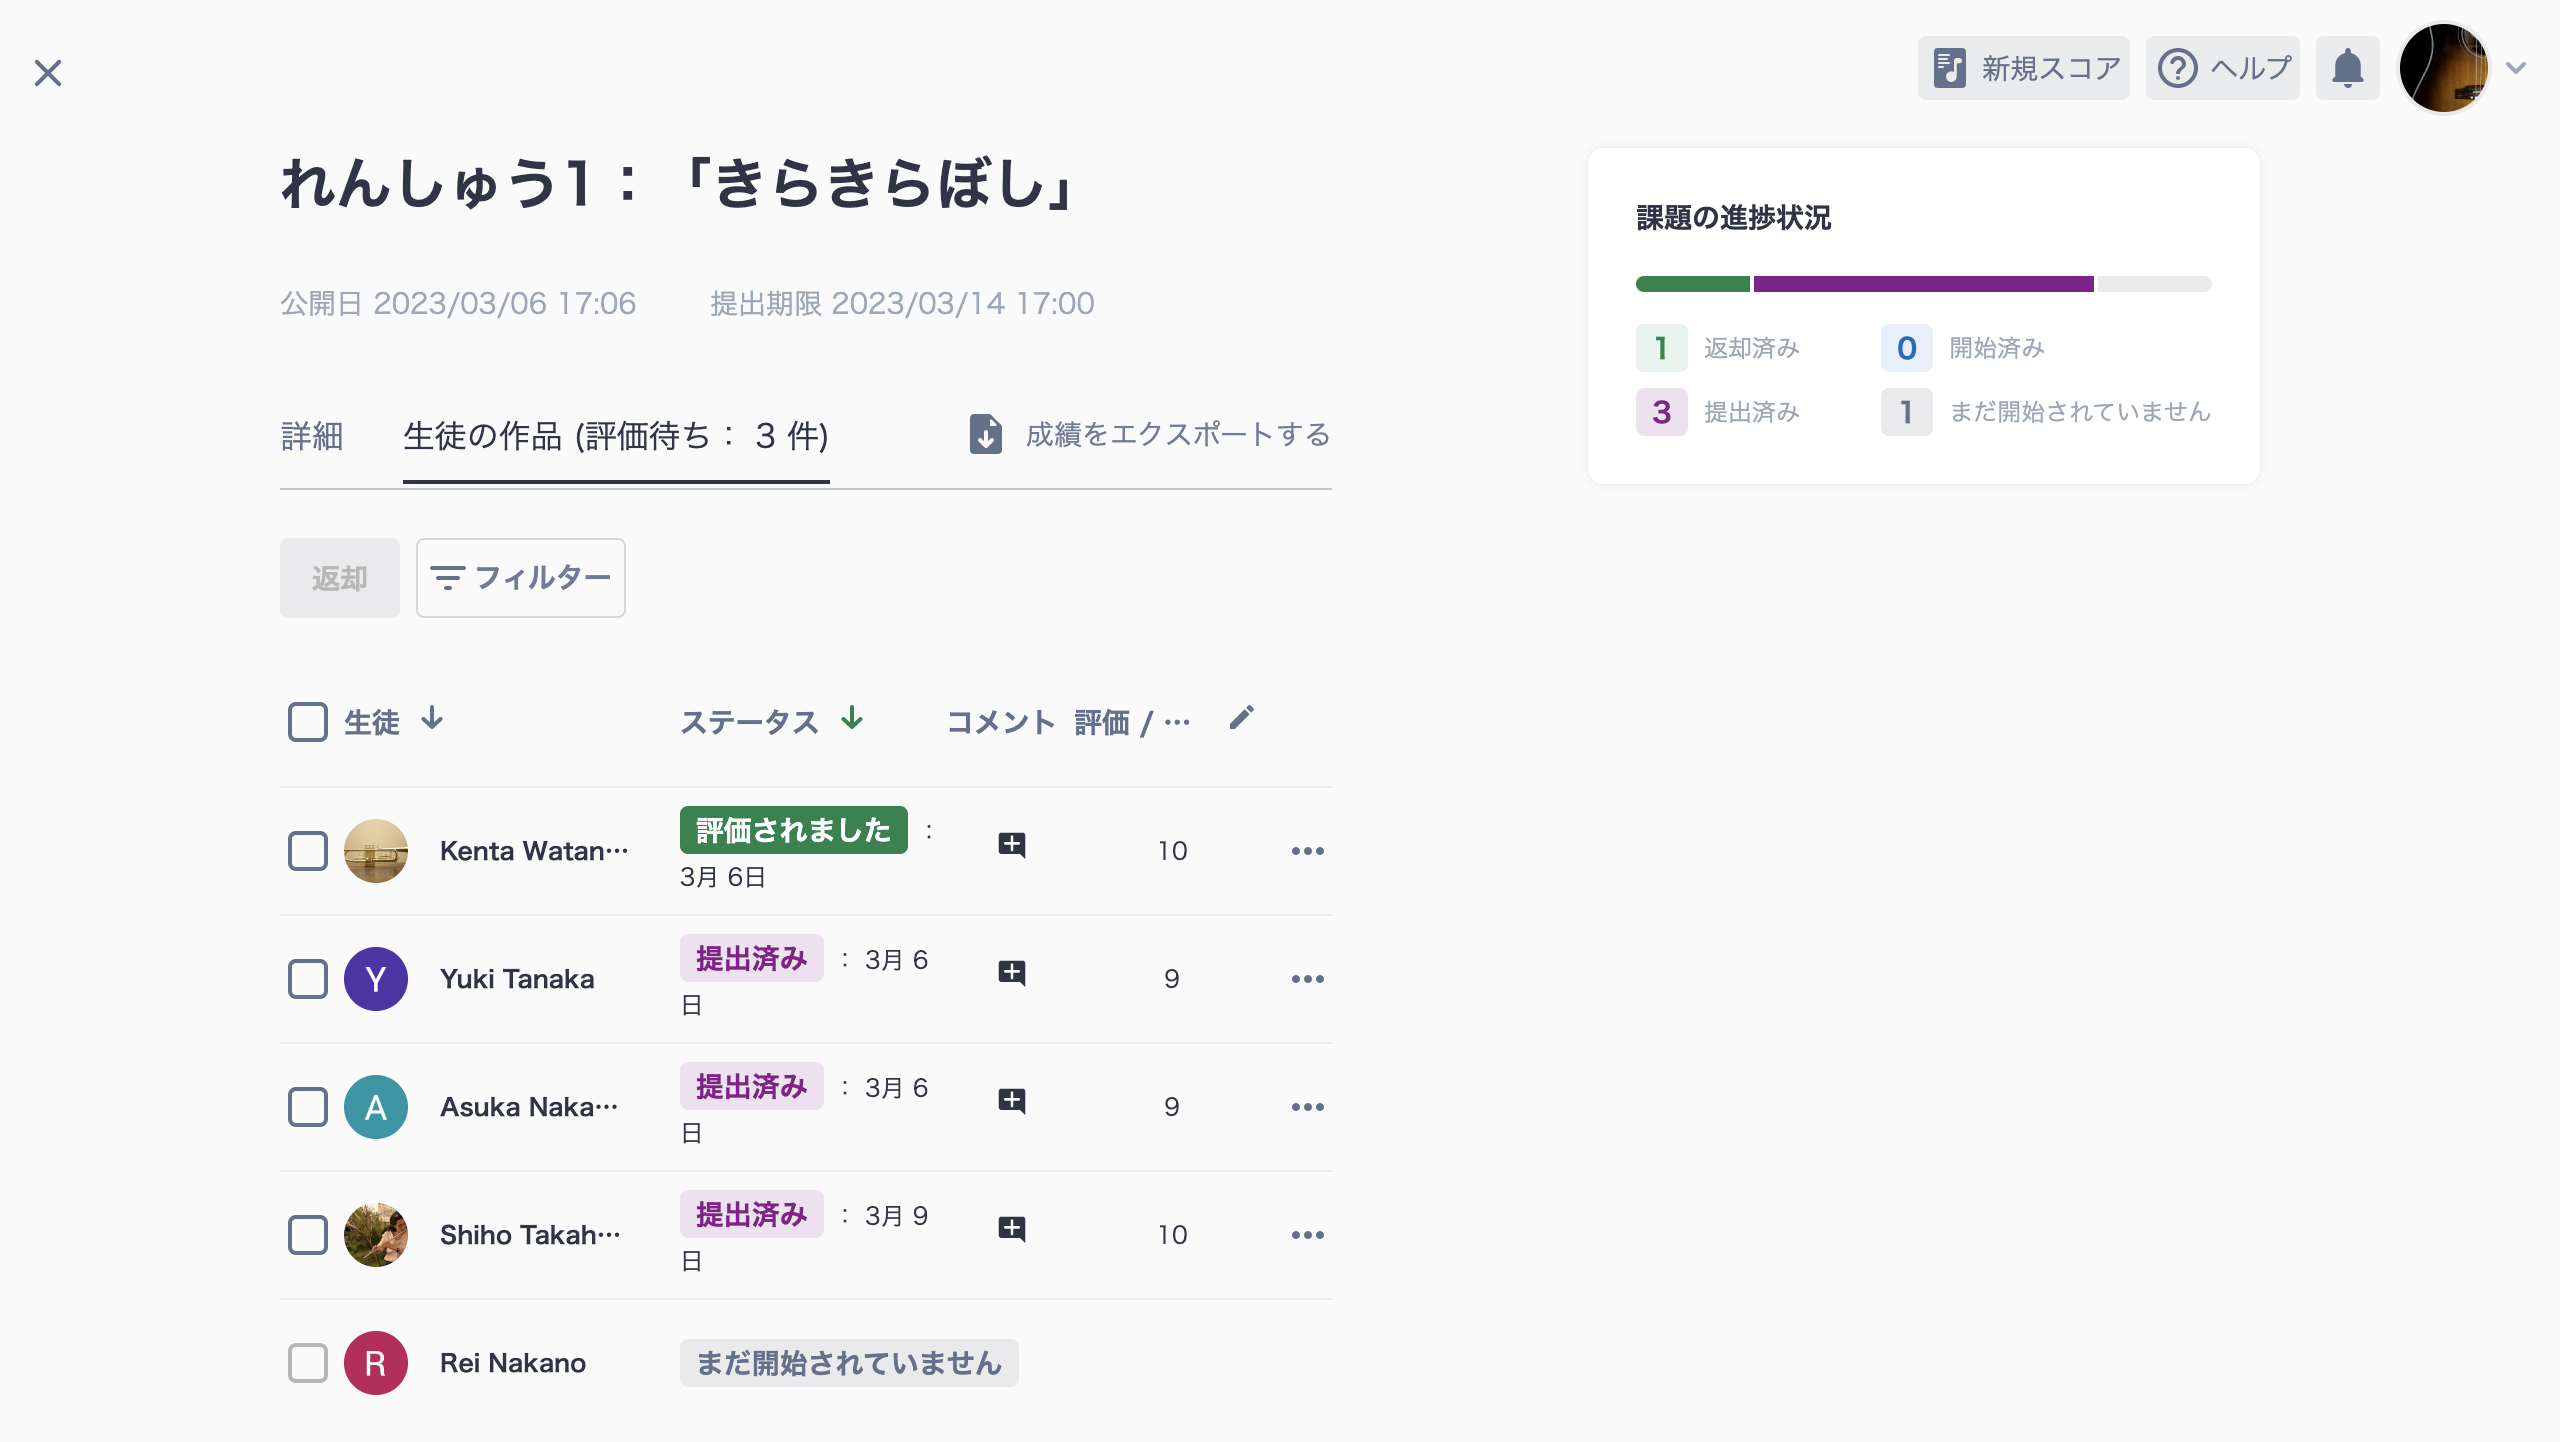Click the 成績をエクスポートする export icon

[x=986, y=435]
